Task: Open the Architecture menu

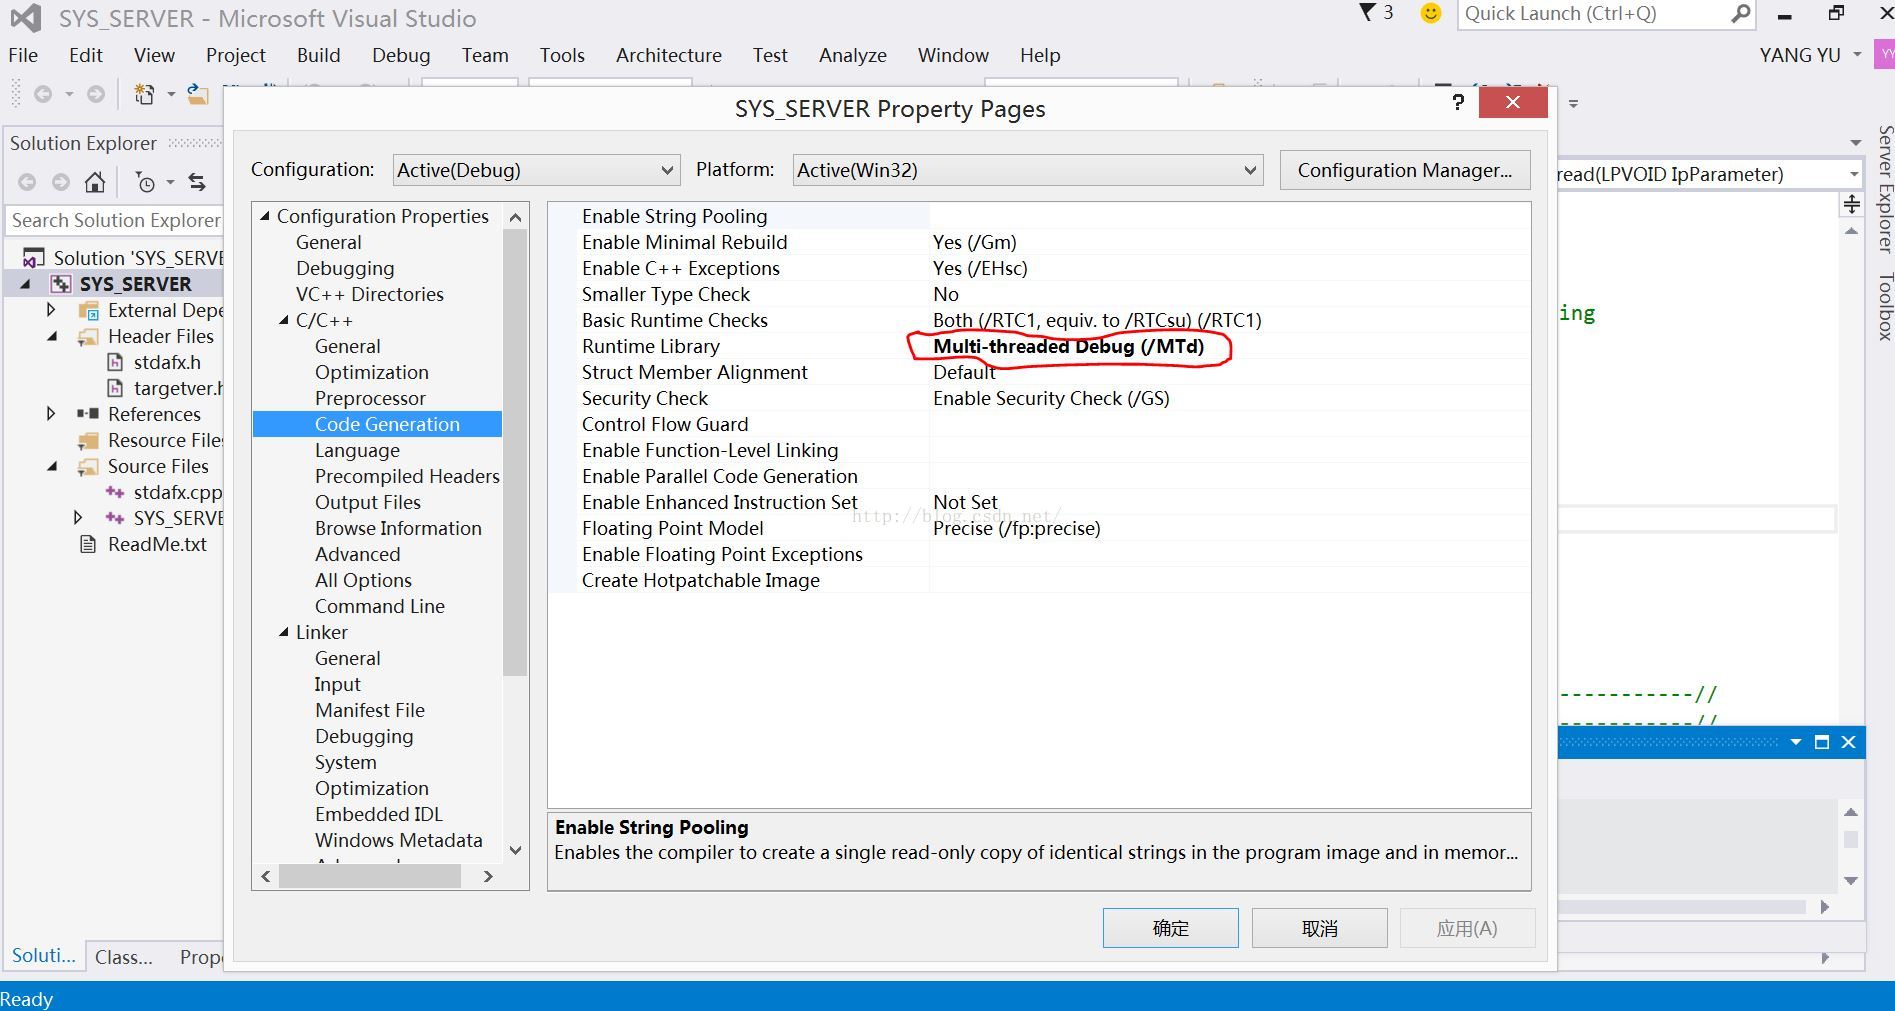Action: tap(669, 55)
